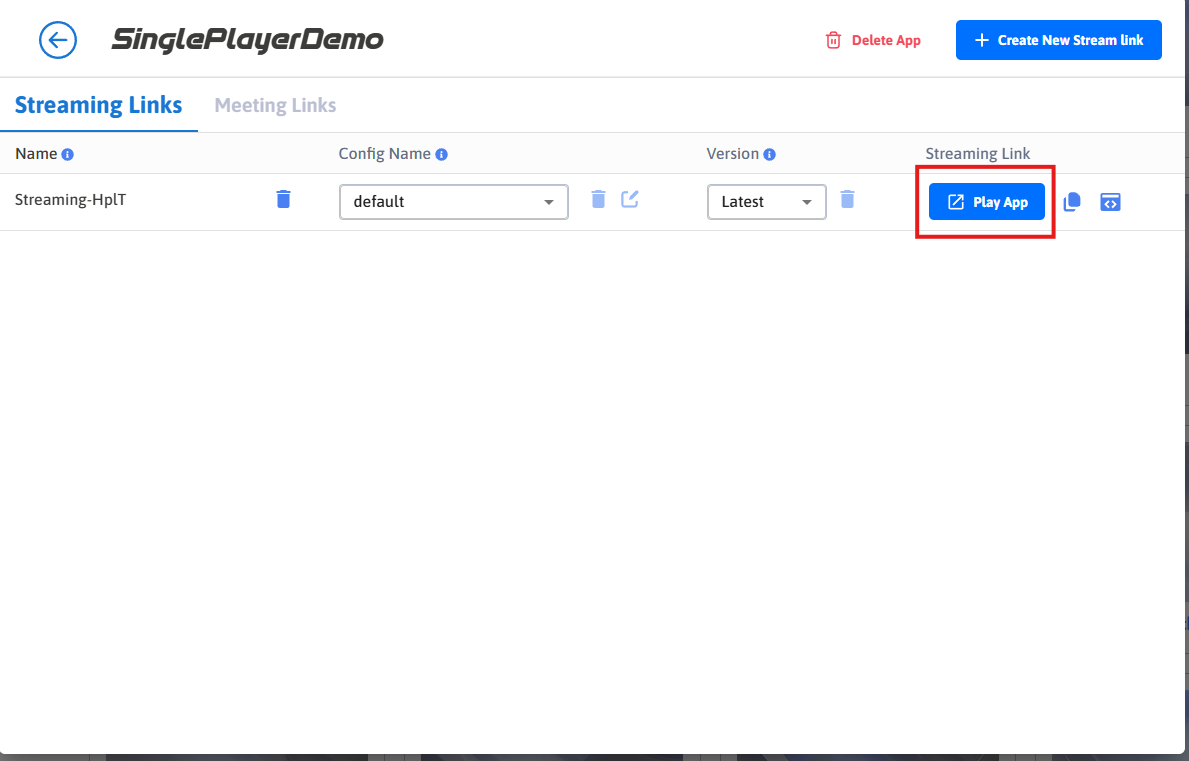Click the Streaming Link column header
This screenshot has width=1189, height=761.
(x=977, y=154)
